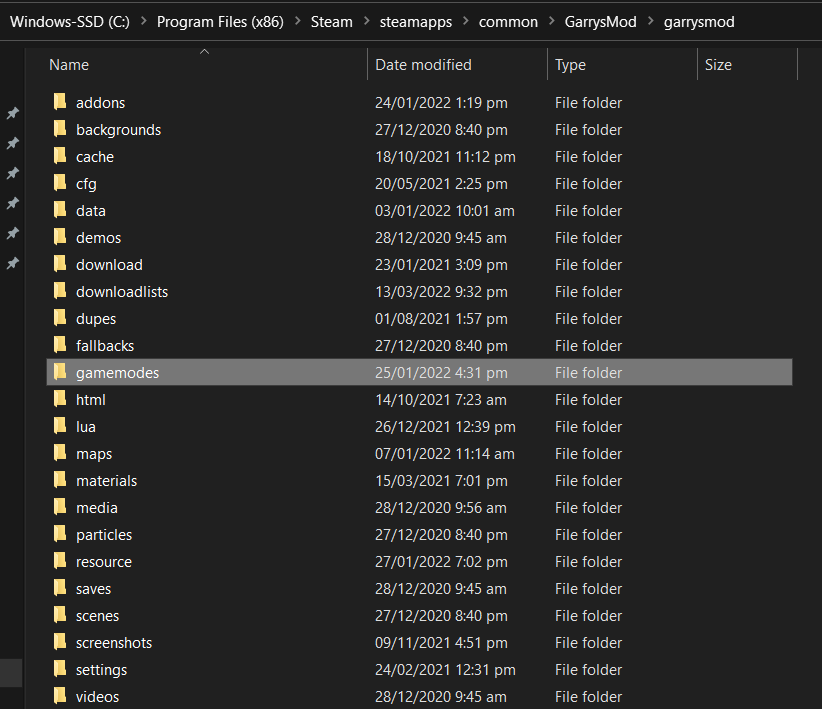The height and width of the screenshot is (709, 822).
Task: Select the settings folder name
Action: point(101,670)
